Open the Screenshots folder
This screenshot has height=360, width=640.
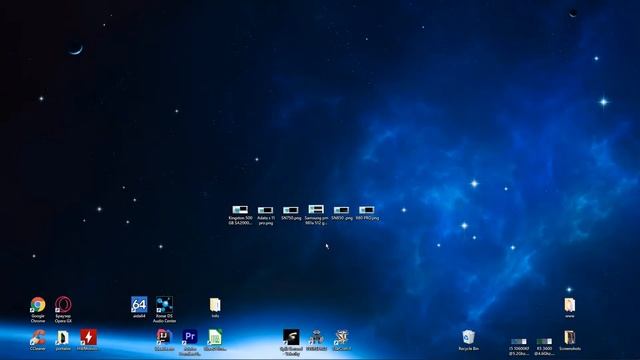[570, 338]
